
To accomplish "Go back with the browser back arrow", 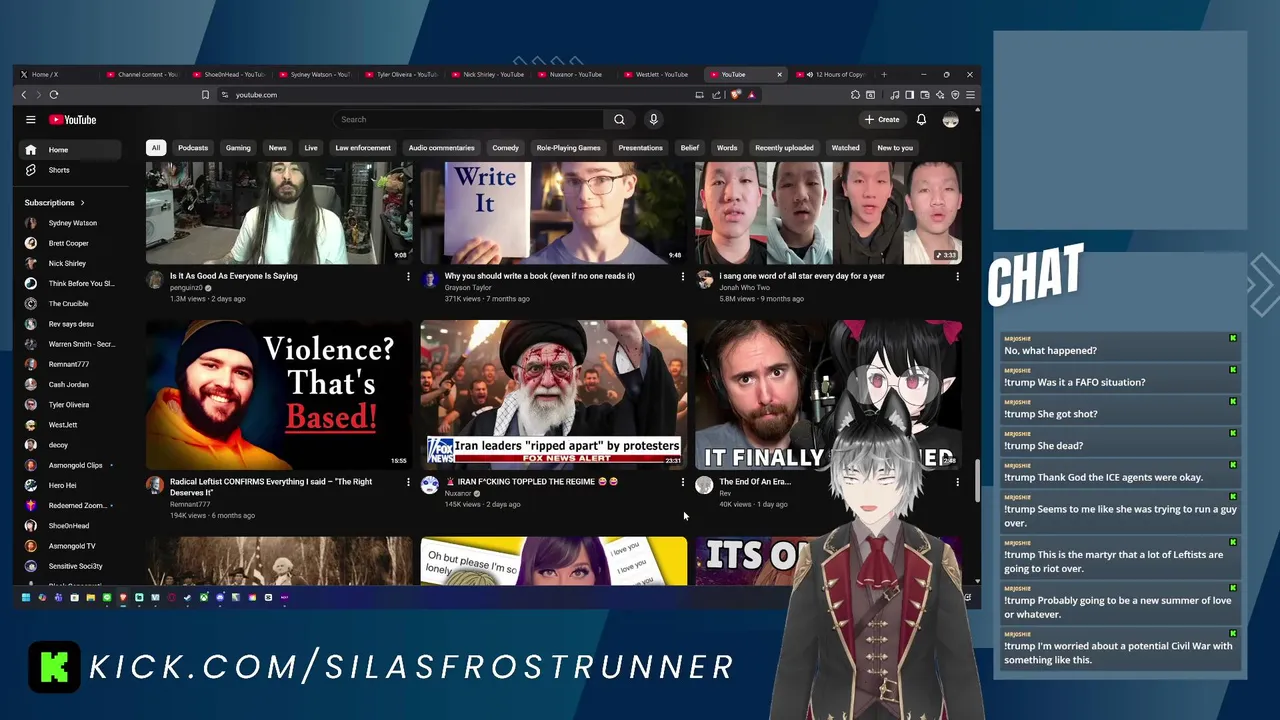I will pos(24,95).
